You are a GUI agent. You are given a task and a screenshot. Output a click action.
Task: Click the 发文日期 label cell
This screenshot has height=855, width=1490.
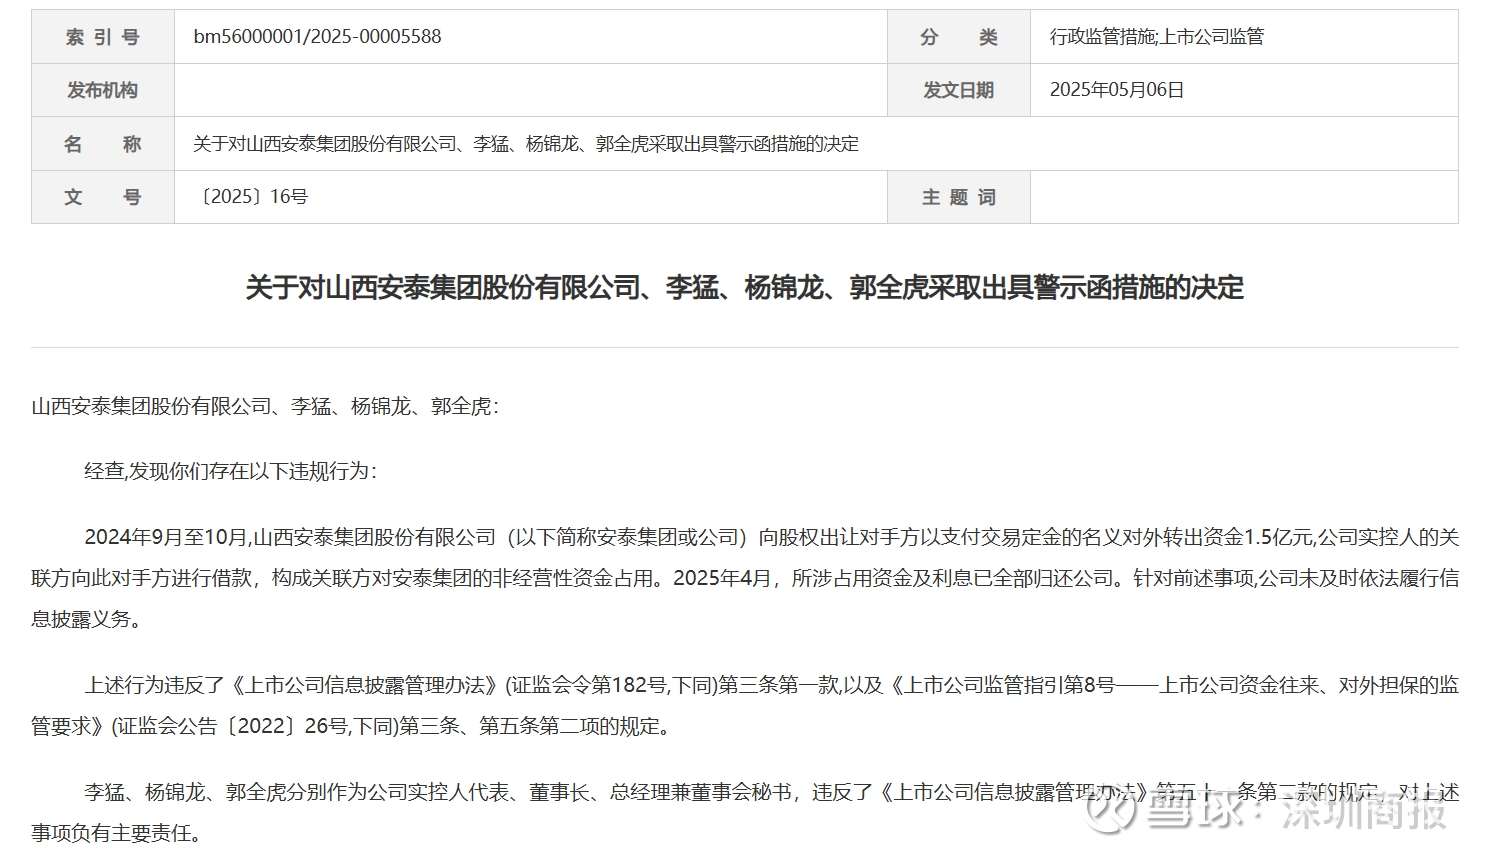click(x=959, y=90)
